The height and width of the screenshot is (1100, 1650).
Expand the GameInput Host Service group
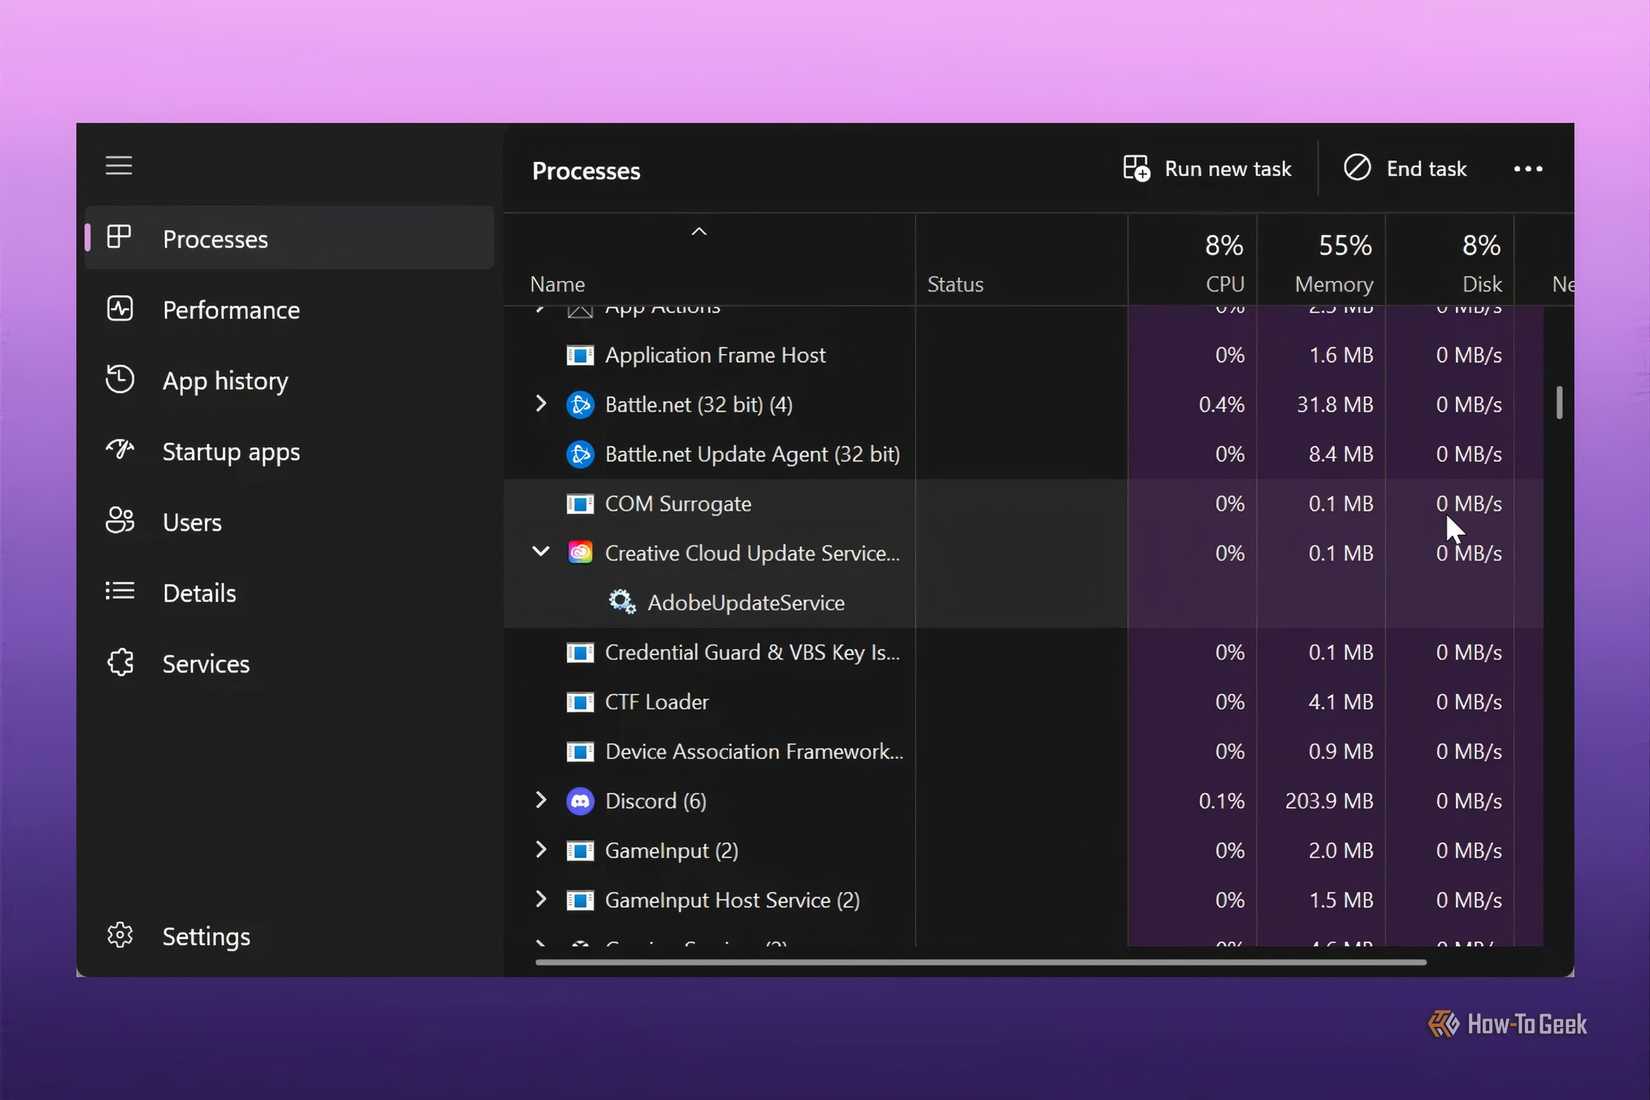[x=541, y=898]
